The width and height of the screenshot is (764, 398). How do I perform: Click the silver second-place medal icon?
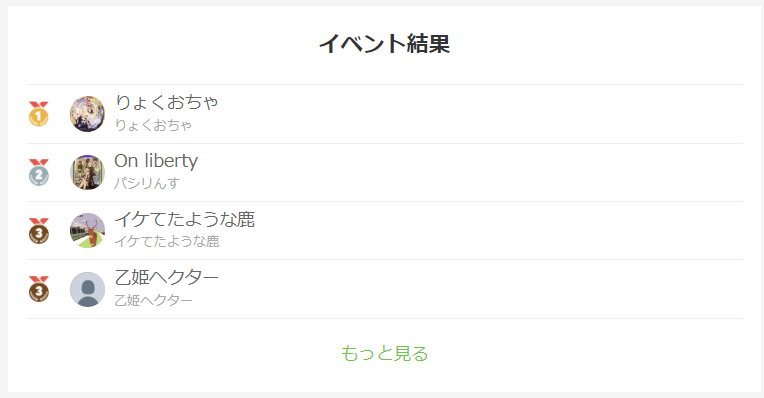pyautogui.click(x=38, y=172)
